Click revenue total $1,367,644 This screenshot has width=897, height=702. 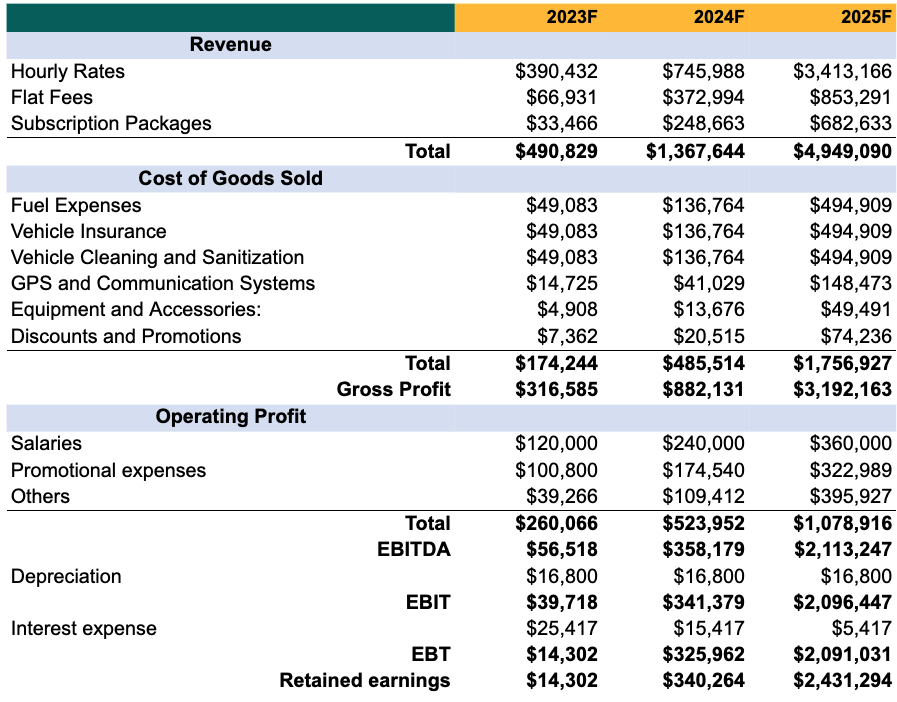click(695, 152)
